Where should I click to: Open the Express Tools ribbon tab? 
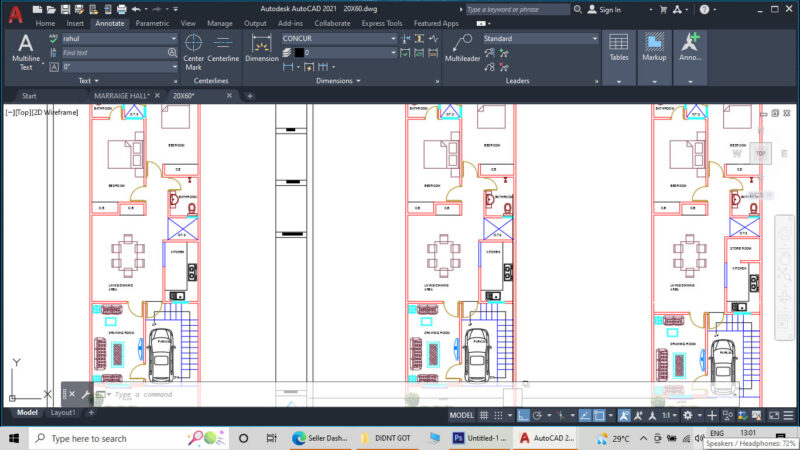(382, 23)
